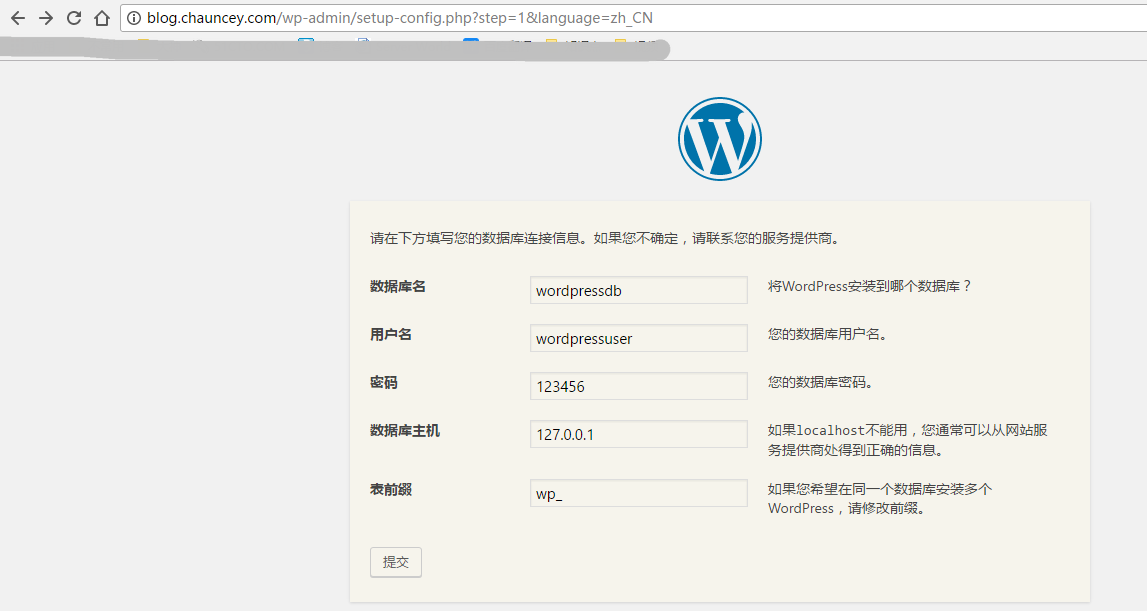1147x611 pixels.
Task: Select the 数据库主机 label
Action: [x=405, y=431]
